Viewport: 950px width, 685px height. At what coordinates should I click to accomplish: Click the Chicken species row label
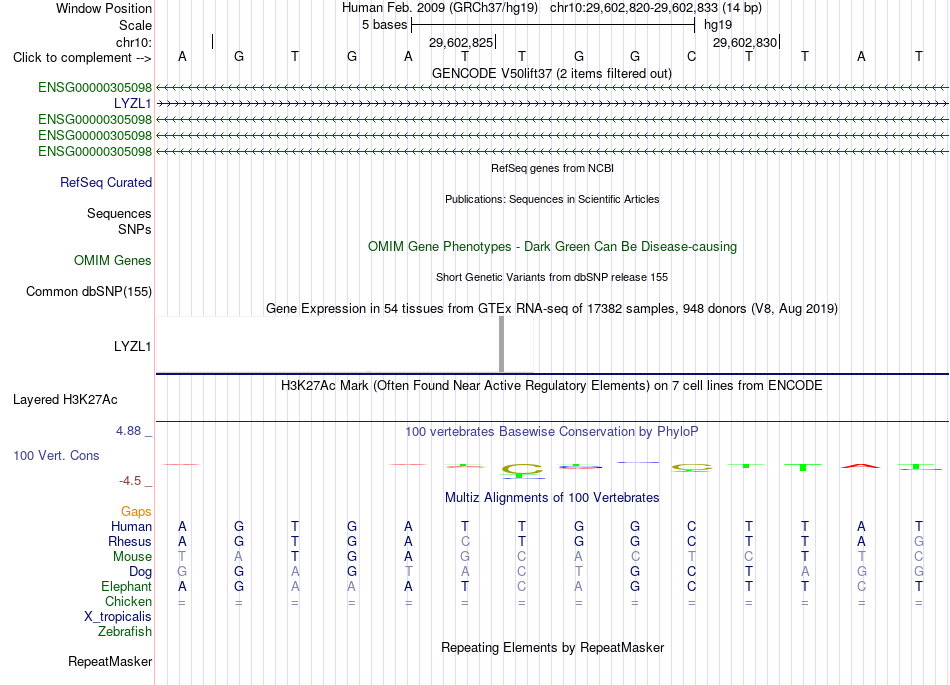click(128, 601)
